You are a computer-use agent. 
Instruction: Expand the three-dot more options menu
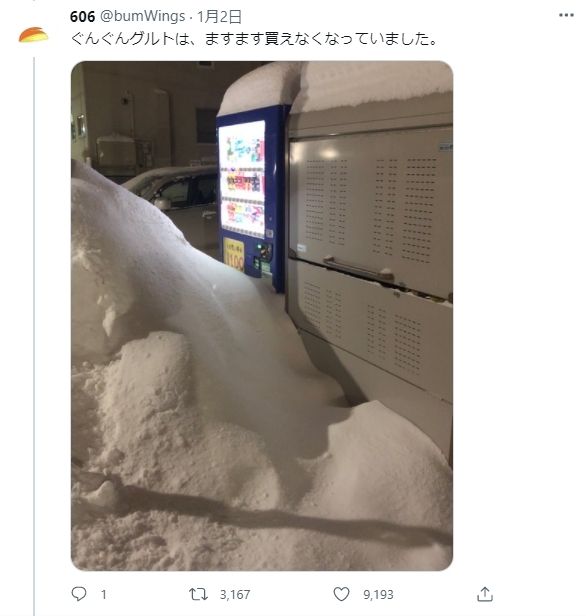click(x=566, y=15)
